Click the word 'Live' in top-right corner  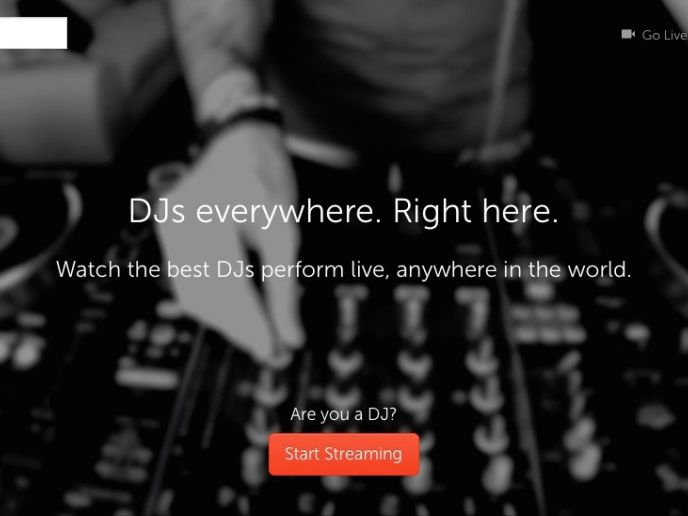click(675, 35)
